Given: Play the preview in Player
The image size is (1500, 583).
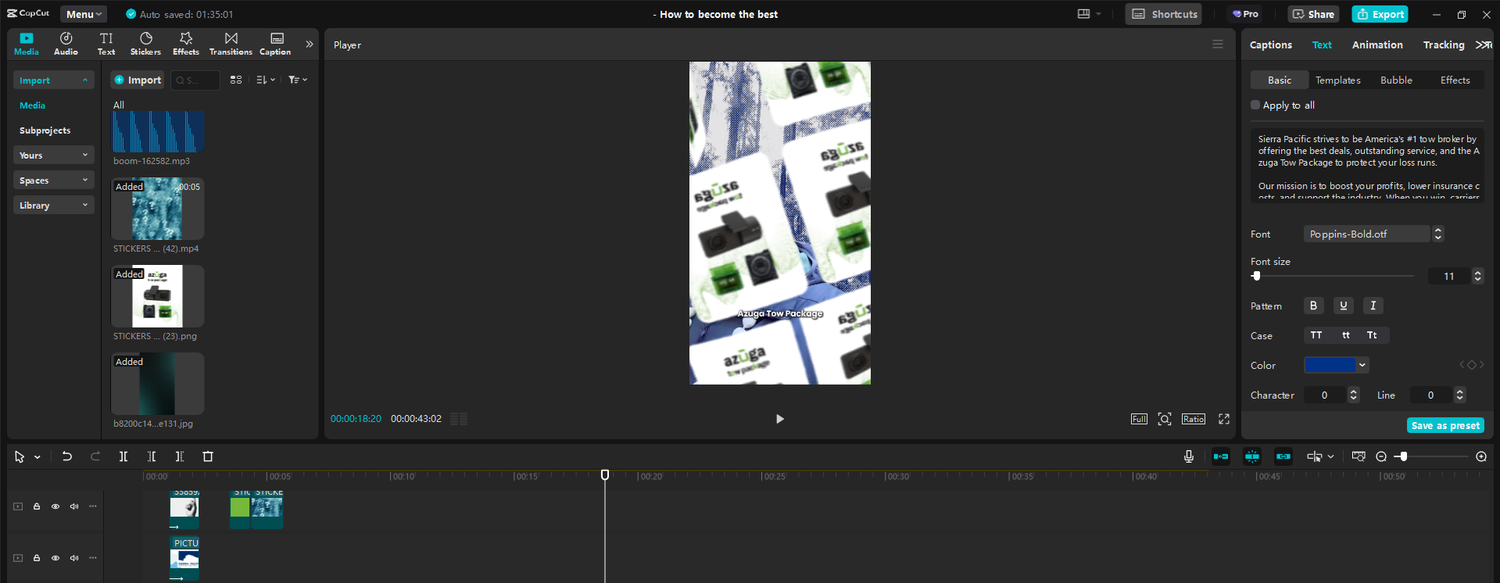Looking at the screenshot, I should pos(780,419).
